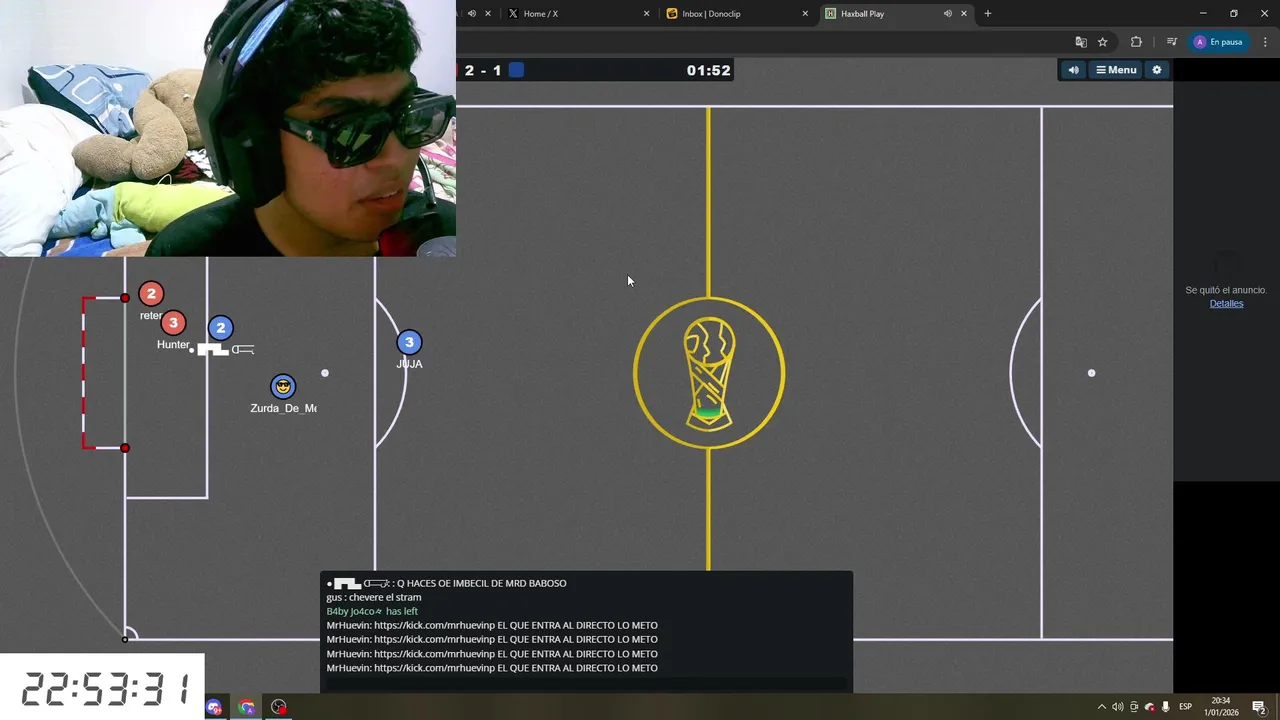Bookmark this page with the star

tap(1103, 42)
